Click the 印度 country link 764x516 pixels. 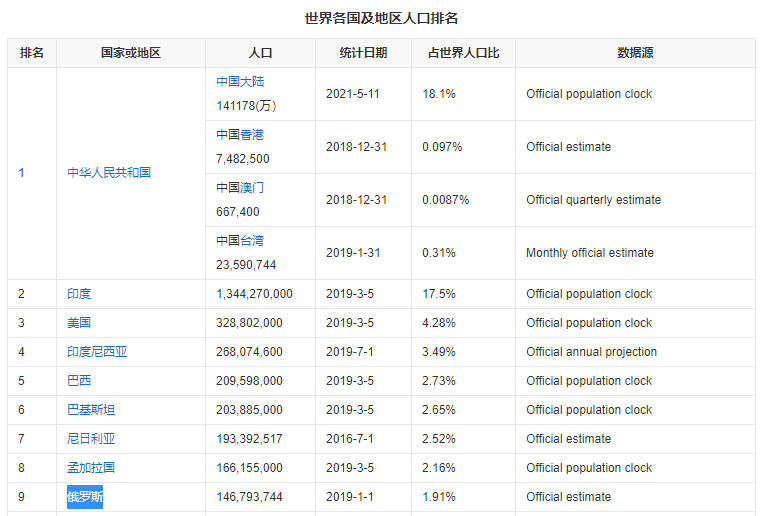coord(79,294)
